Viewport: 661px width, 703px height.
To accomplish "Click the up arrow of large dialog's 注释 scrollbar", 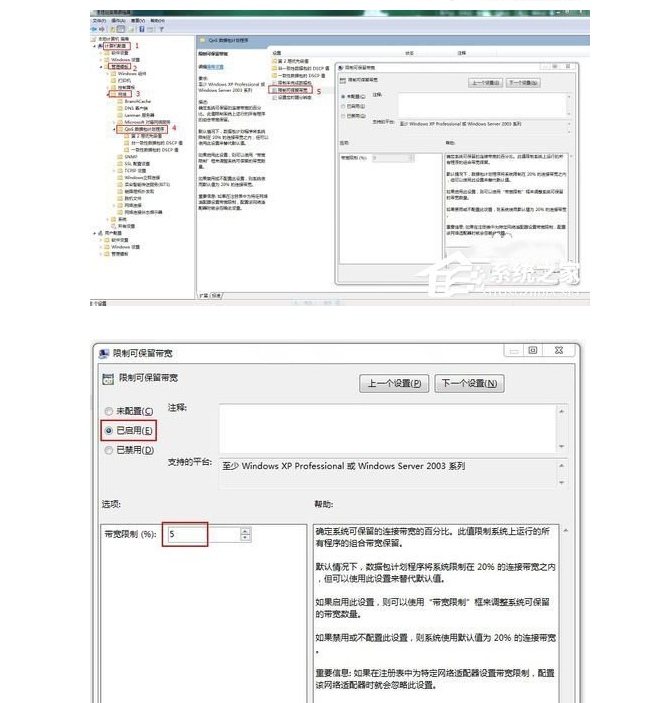I will click(561, 411).
